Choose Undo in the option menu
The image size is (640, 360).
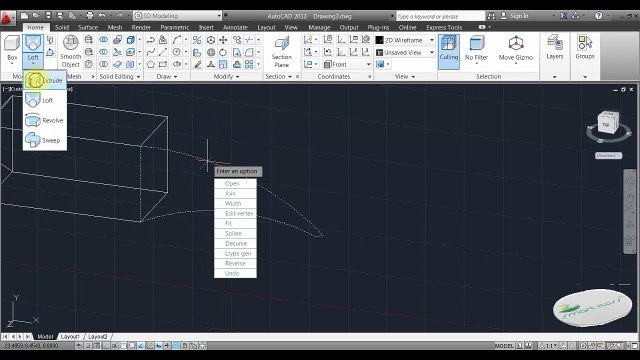(x=235, y=273)
